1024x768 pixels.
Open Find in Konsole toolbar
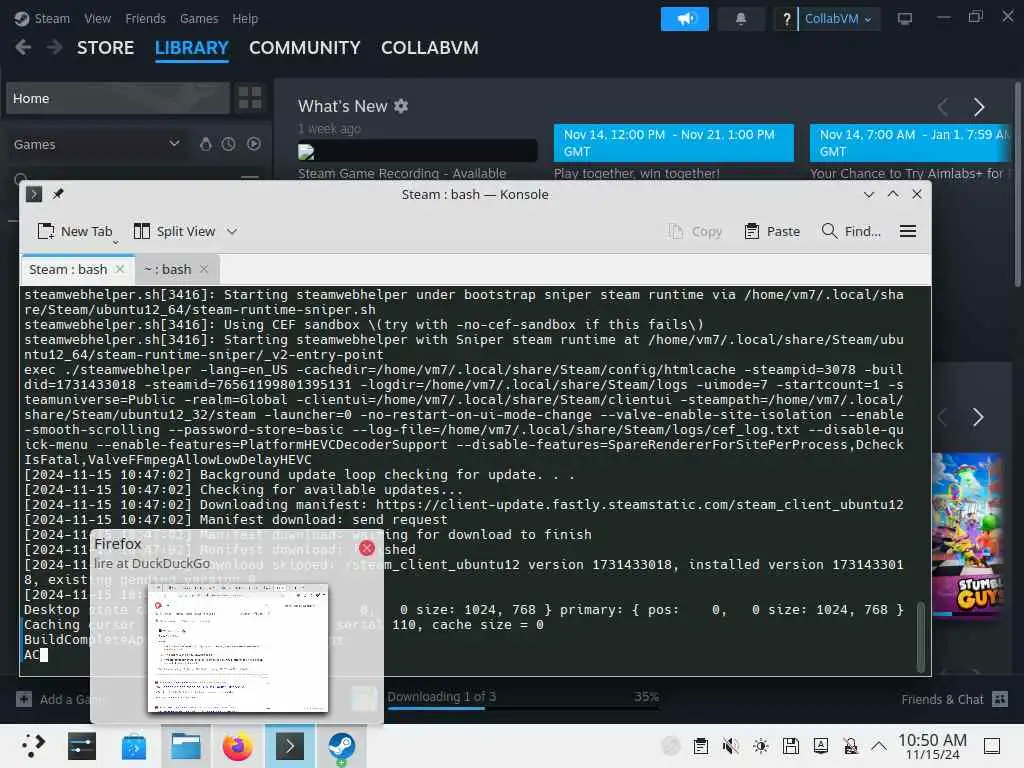851,231
